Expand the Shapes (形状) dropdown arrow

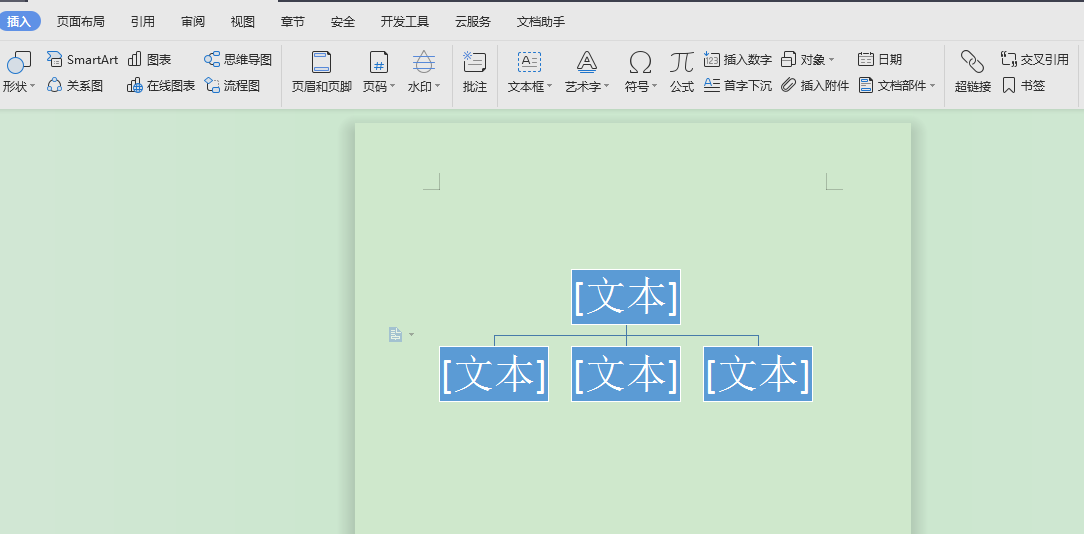[x=32, y=86]
